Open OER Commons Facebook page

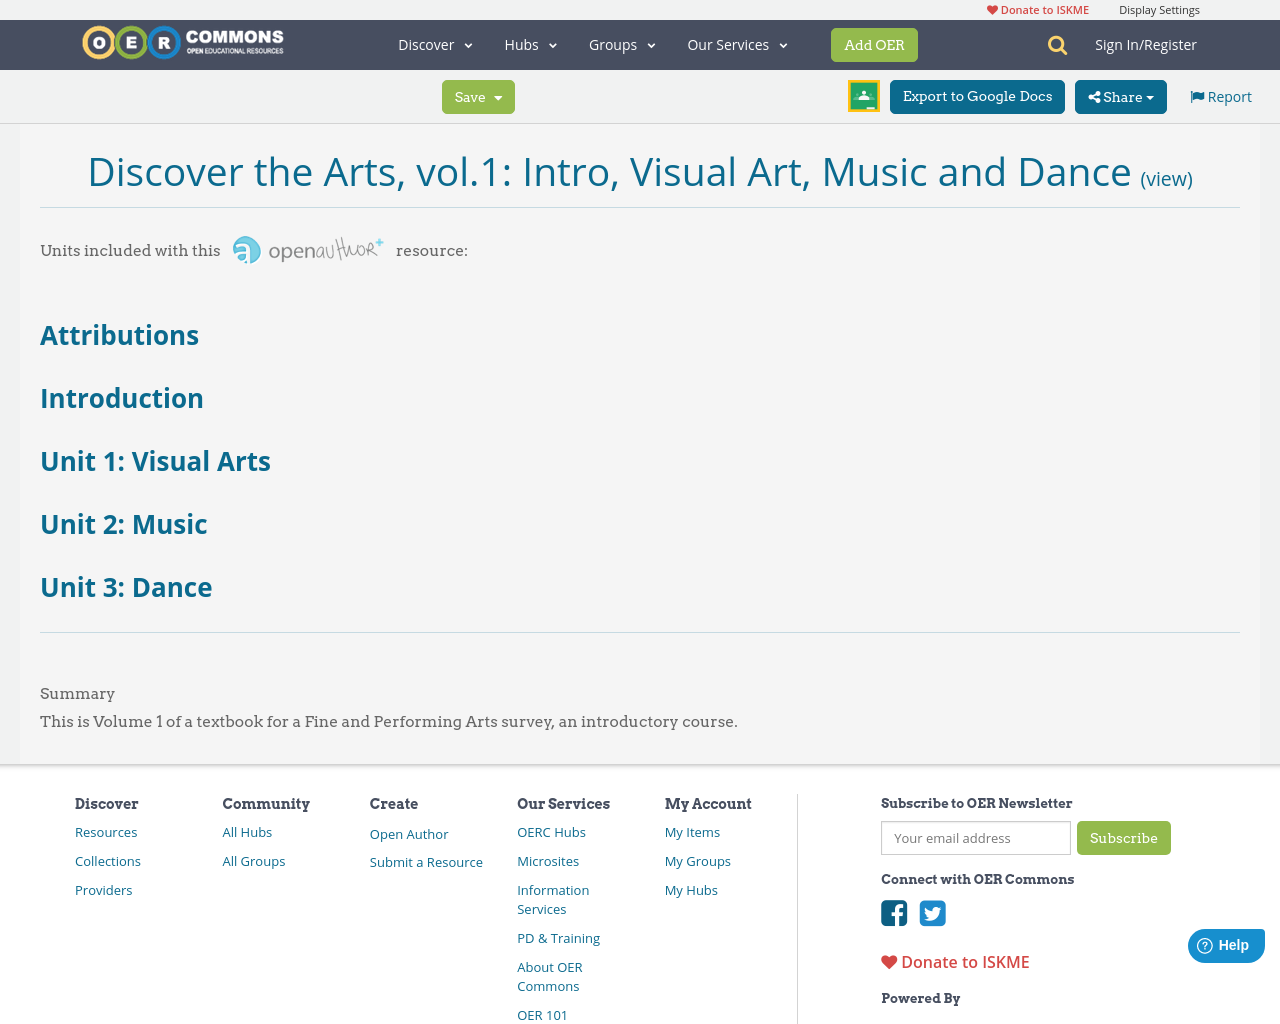click(x=893, y=912)
